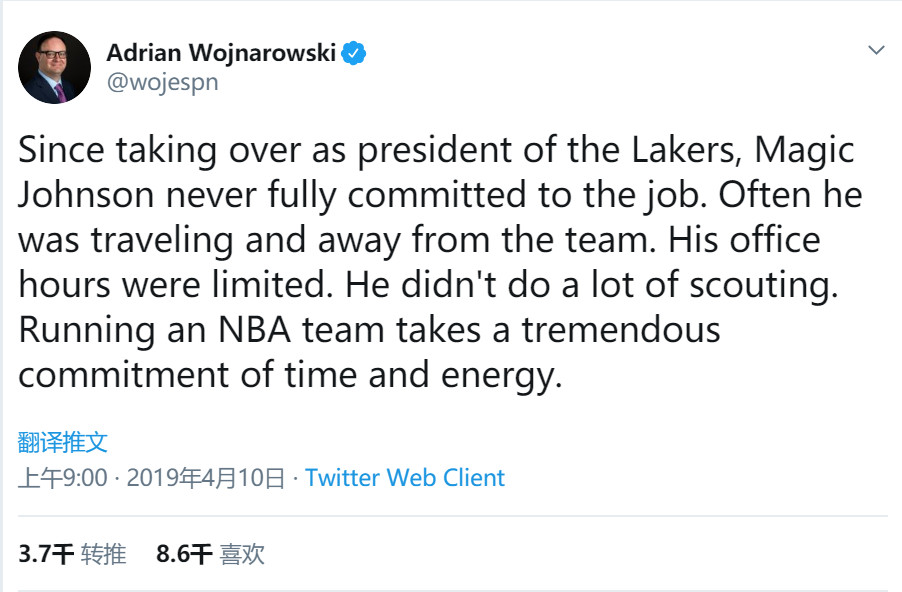Open the Twitter Web Client source link

[405, 477]
